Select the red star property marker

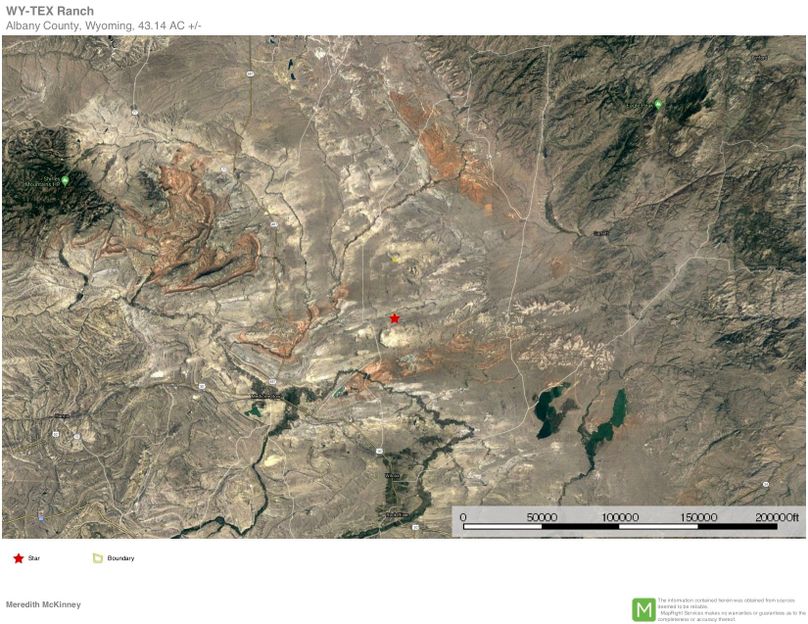[x=394, y=318]
